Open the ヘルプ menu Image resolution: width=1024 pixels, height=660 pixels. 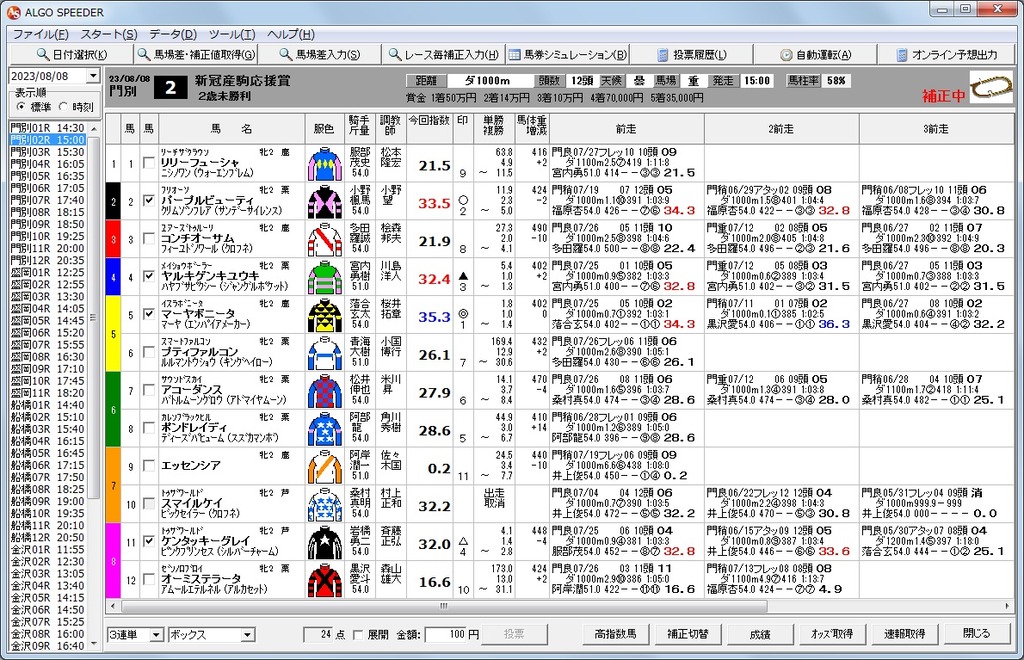coord(291,34)
